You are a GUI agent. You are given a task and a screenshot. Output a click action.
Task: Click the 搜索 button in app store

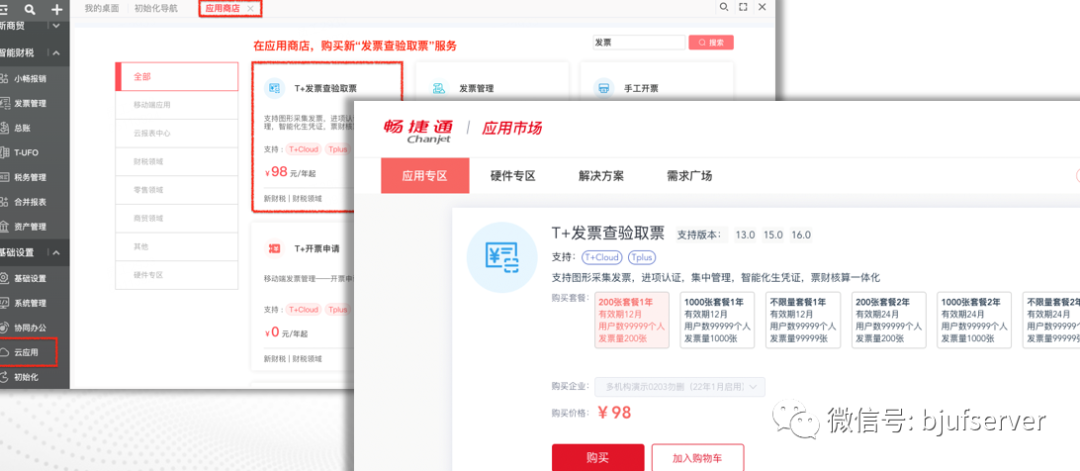pyautogui.click(x=711, y=43)
